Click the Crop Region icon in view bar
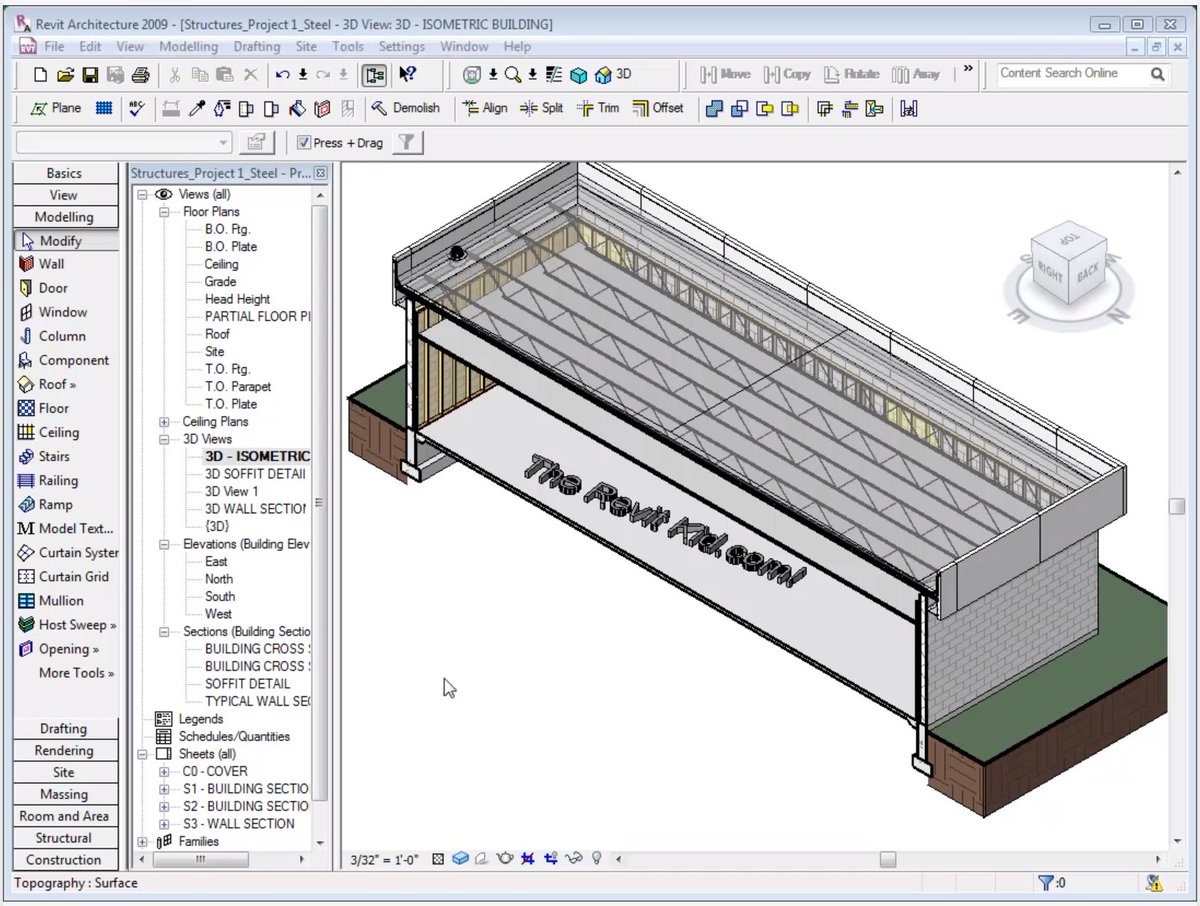Screen dimensions: 1200x906 pyautogui.click(x=529, y=859)
